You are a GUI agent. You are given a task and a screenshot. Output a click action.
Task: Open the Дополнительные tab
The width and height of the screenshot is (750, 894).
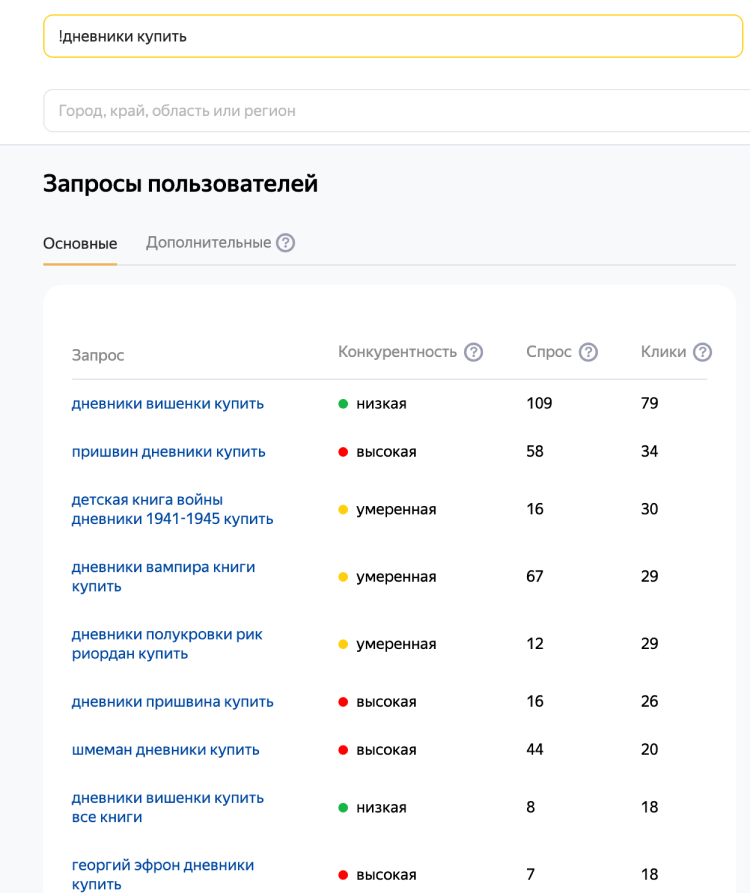point(208,243)
